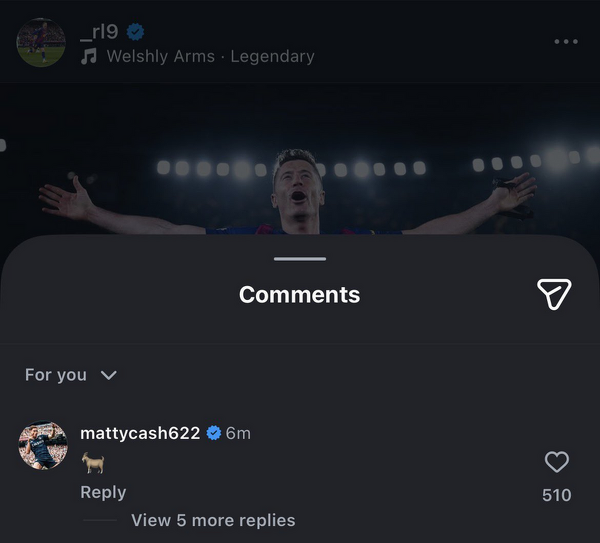Viewport: 600px width, 543px height.
Task: Click the music note icon
Action: (x=89, y=57)
